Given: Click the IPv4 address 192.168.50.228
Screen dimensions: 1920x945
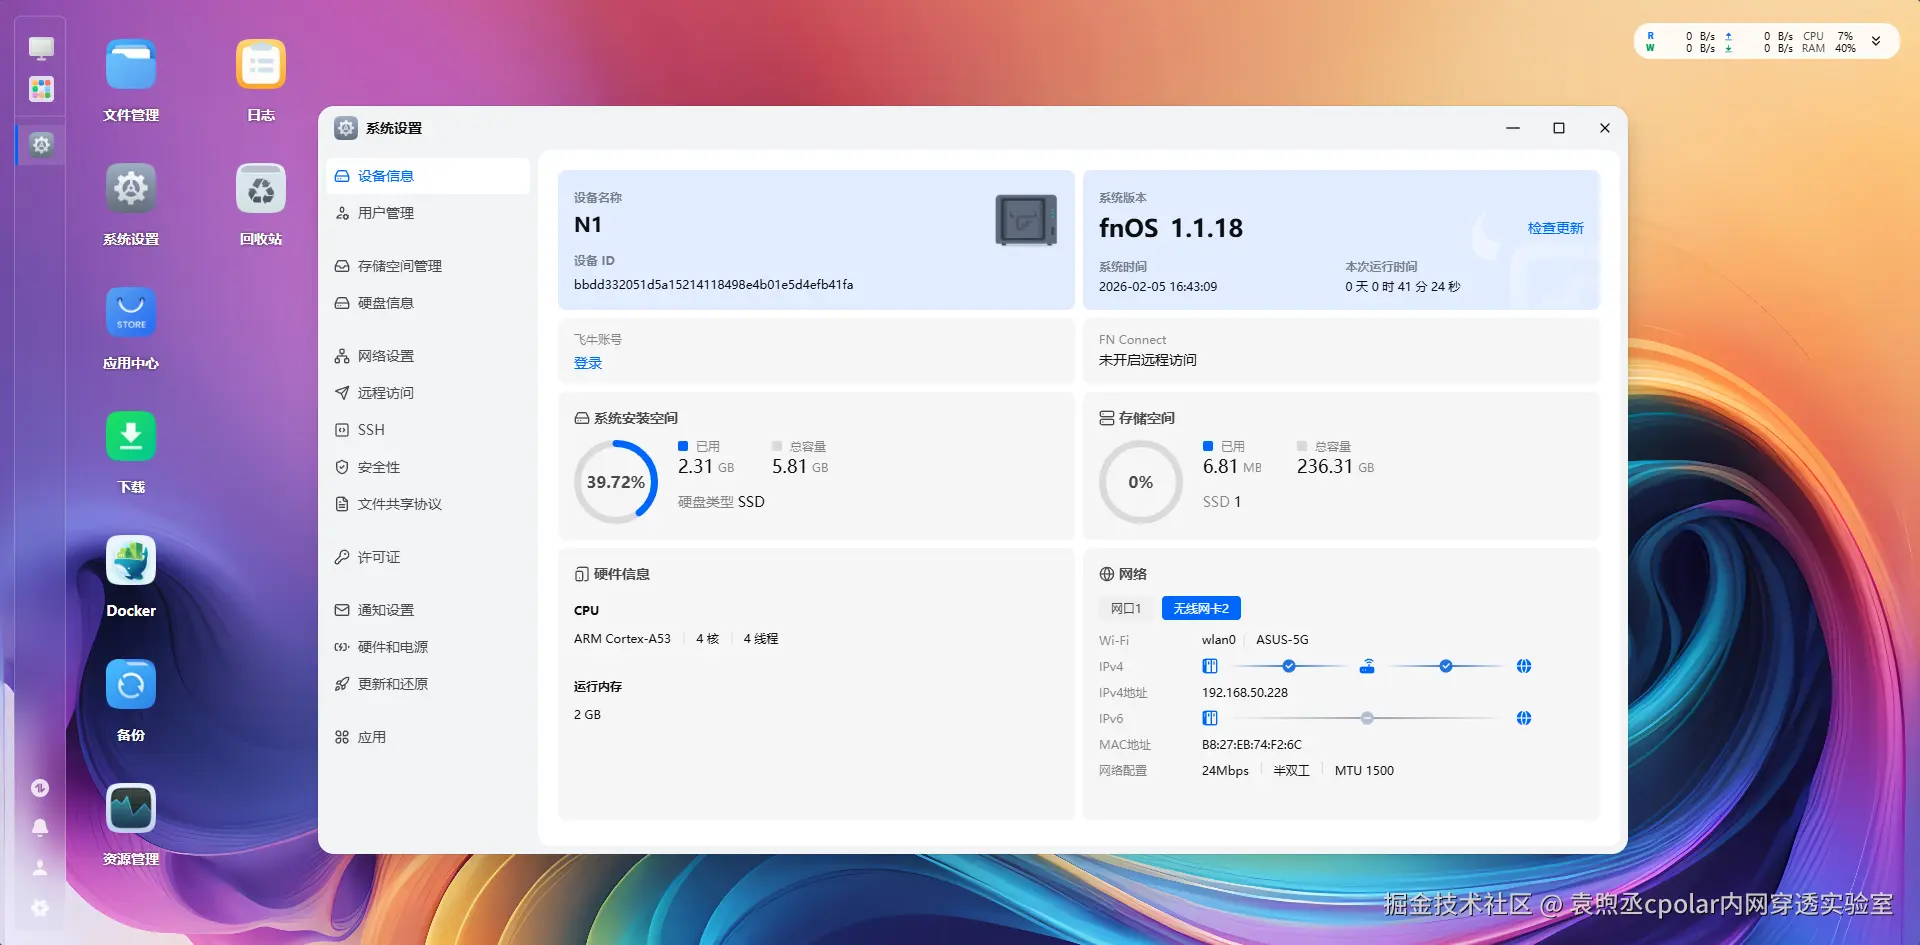Looking at the screenshot, I should pos(1245,692).
